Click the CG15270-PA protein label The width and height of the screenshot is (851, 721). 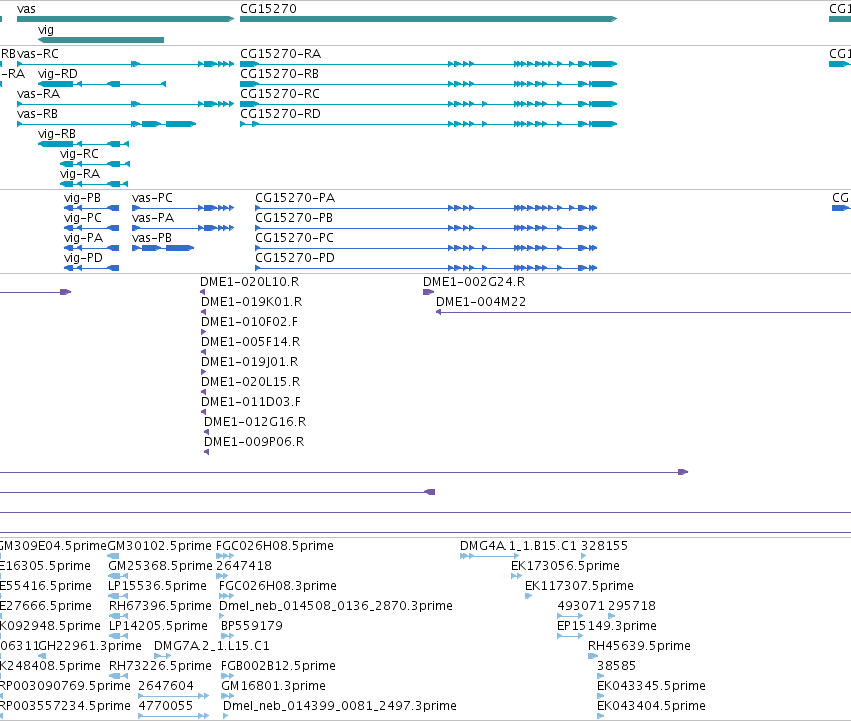[x=295, y=198]
